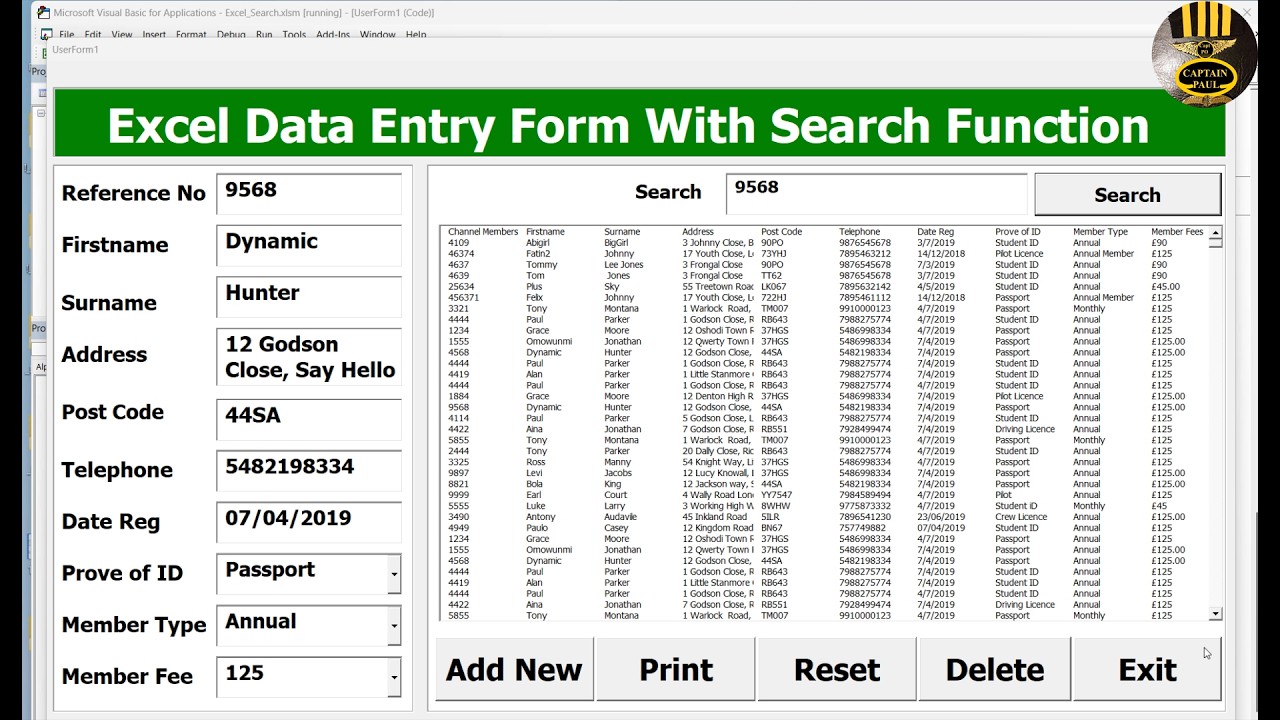
Task: Open the File menu
Action: pyautogui.click(x=66, y=35)
